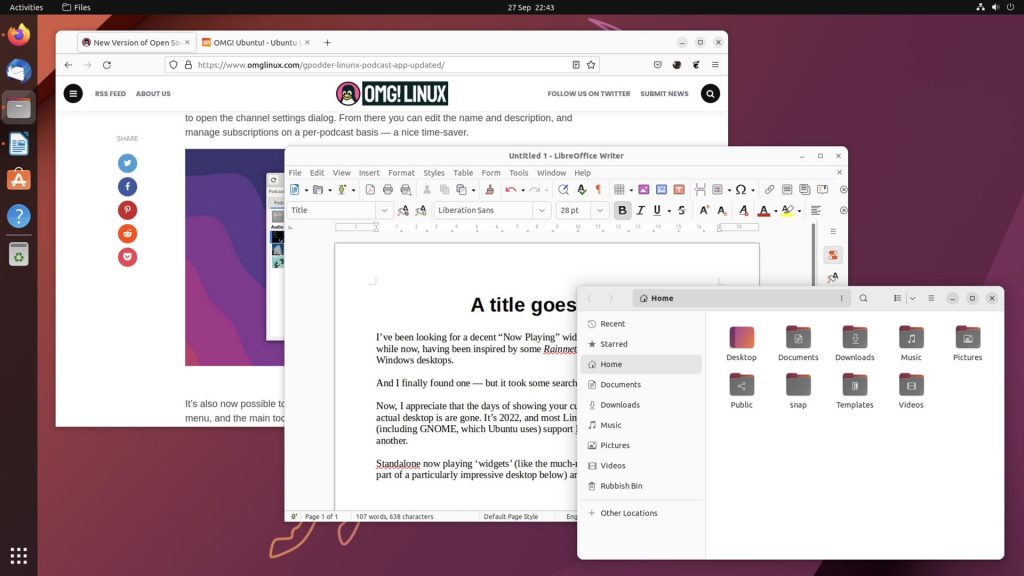
Task: Open Save dropdown arrow in Writer toolbar
Action: pyautogui.click(x=353, y=191)
